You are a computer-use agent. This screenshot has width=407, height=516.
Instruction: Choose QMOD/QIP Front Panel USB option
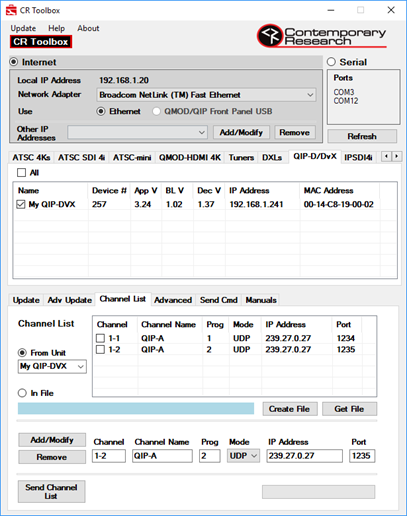[156, 111]
